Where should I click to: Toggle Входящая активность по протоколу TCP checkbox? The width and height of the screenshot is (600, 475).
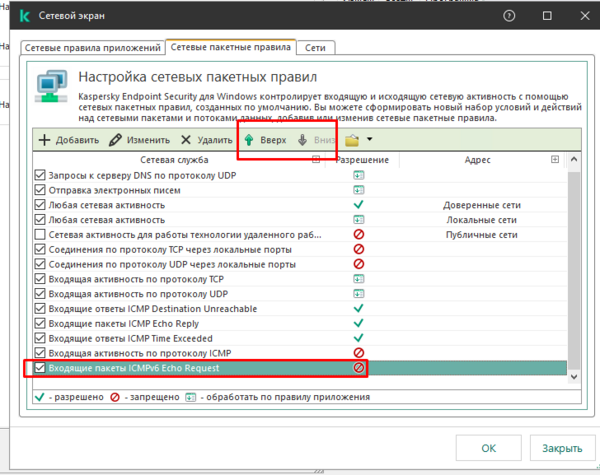click(40, 279)
